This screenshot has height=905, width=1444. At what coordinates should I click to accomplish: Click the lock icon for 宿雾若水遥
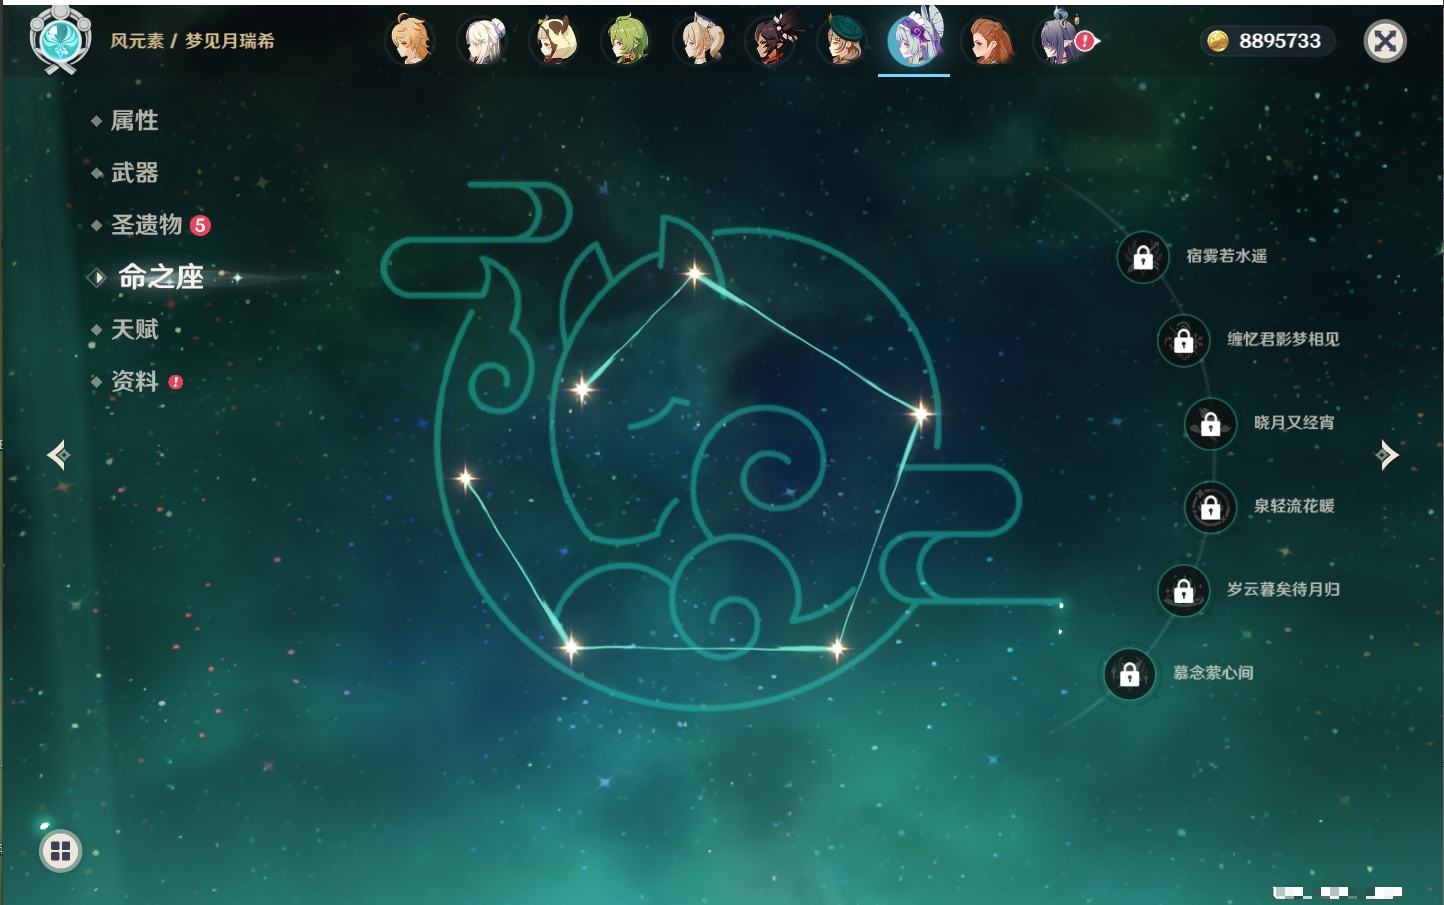tap(1143, 257)
